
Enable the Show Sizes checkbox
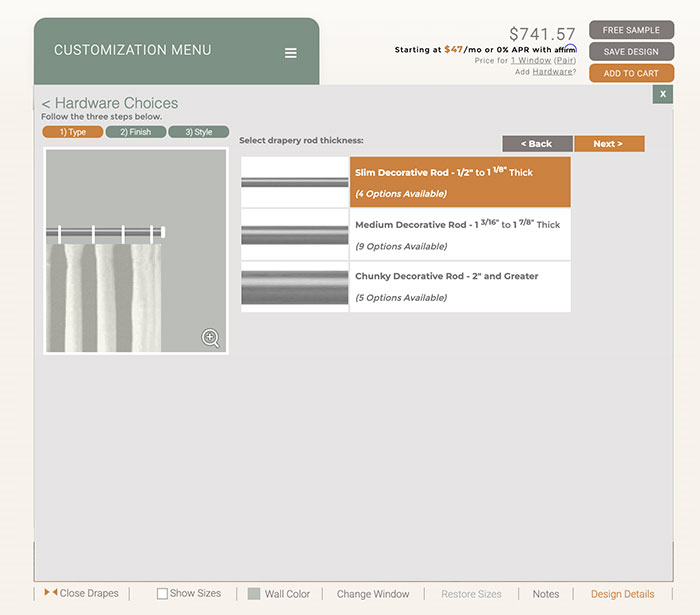pos(162,594)
